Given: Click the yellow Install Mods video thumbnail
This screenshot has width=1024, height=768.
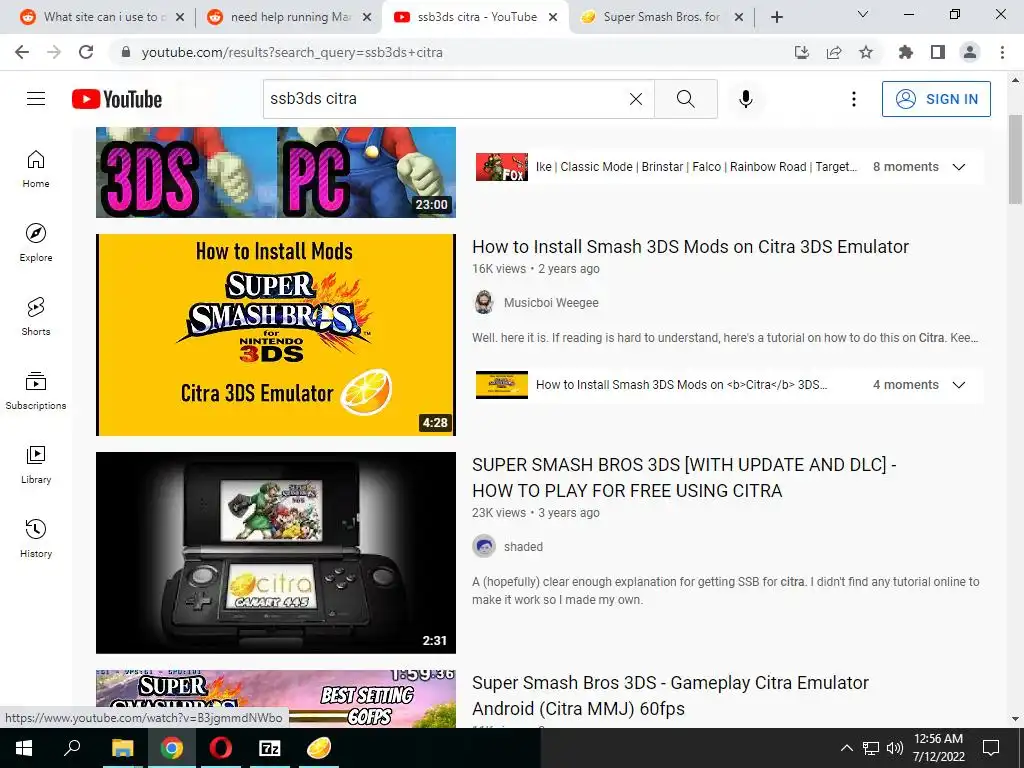Looking at the screenshot, I should coord(276,334).
